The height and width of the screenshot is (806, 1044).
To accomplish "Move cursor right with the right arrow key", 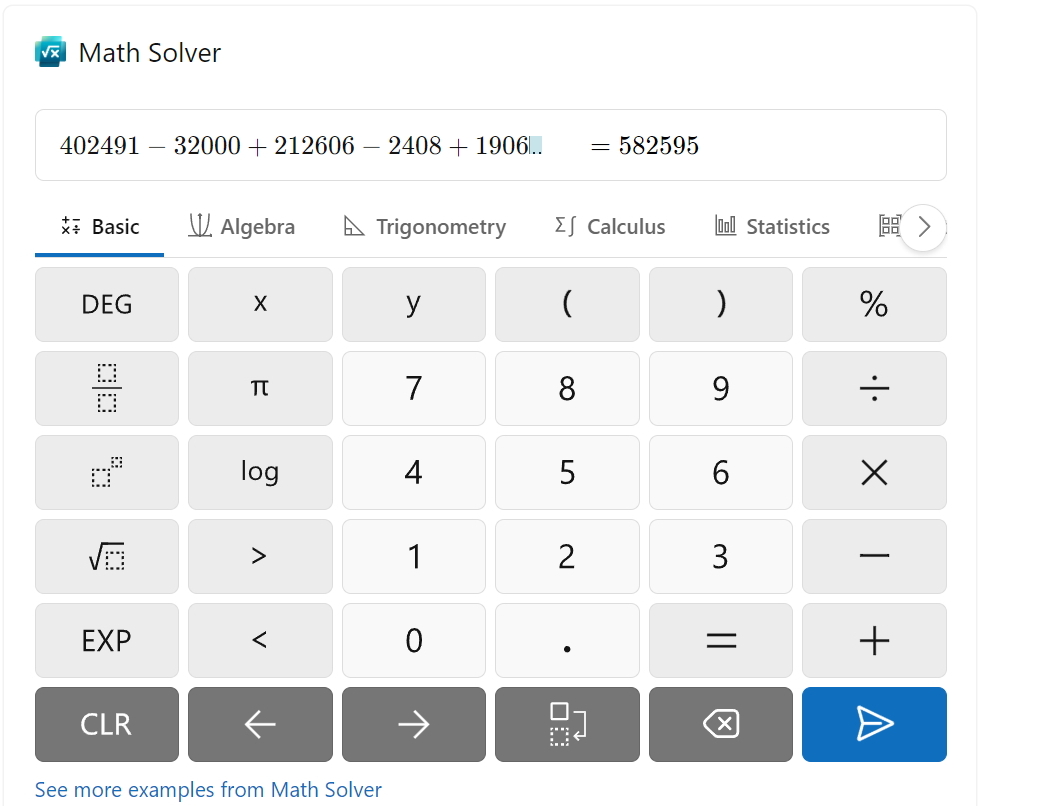I will click(x=413, y=724).
